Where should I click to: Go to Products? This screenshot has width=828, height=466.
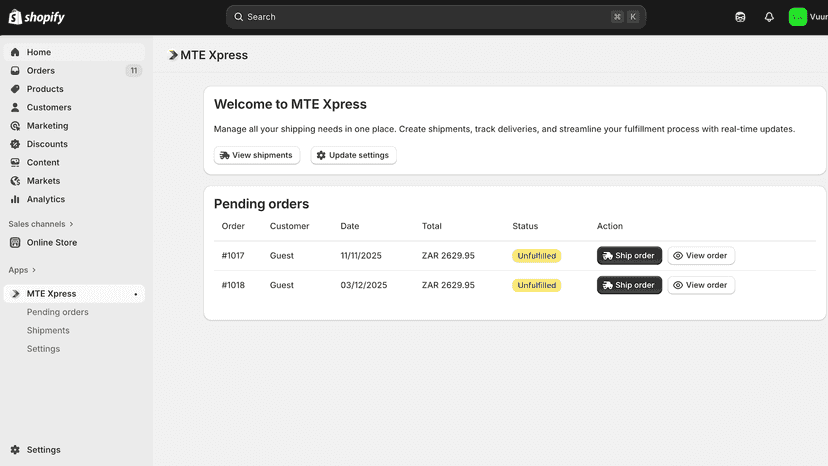click(74, 89)
